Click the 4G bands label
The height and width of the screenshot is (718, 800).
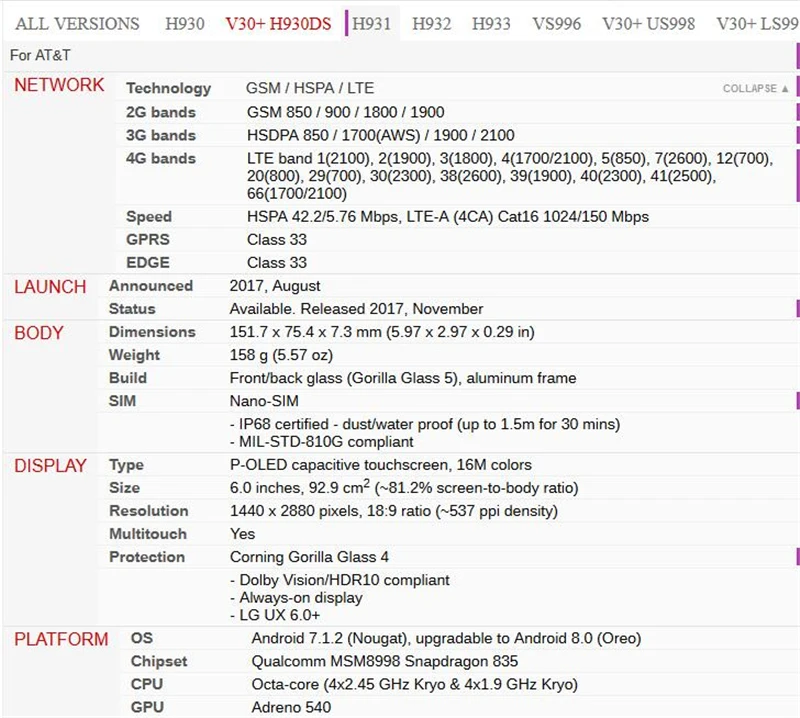tap(161, 158)
